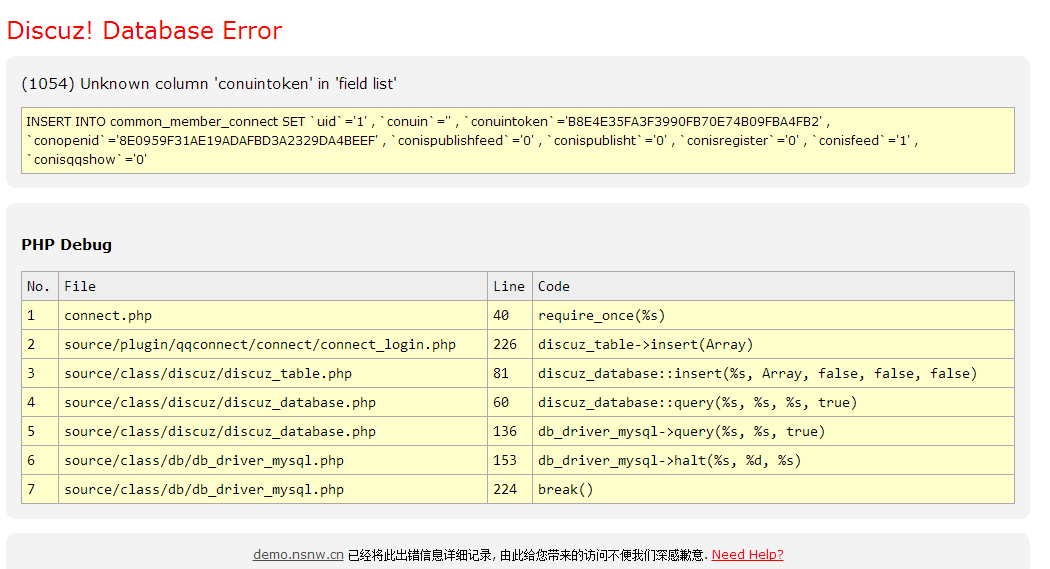Click line number 153 cell
Image resolution: width=1050 pixels, height=569 pixels.
510,461
